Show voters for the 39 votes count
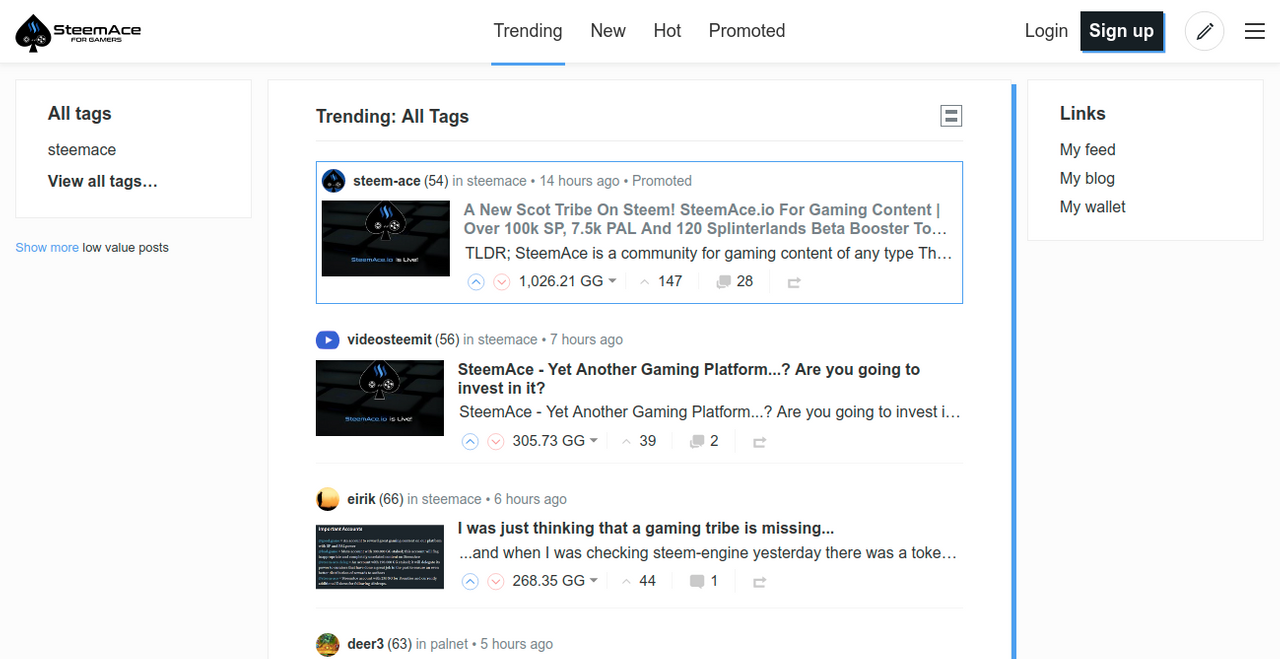The image size is (1280, 659). (639, 440)
